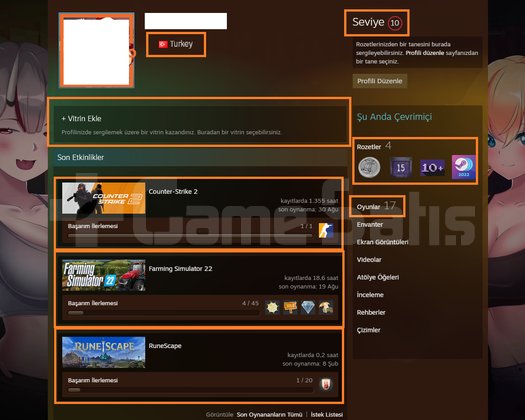Open the İnceleme reviews link
Viewport: 525px width, 420px height.
tap(370, 295)
